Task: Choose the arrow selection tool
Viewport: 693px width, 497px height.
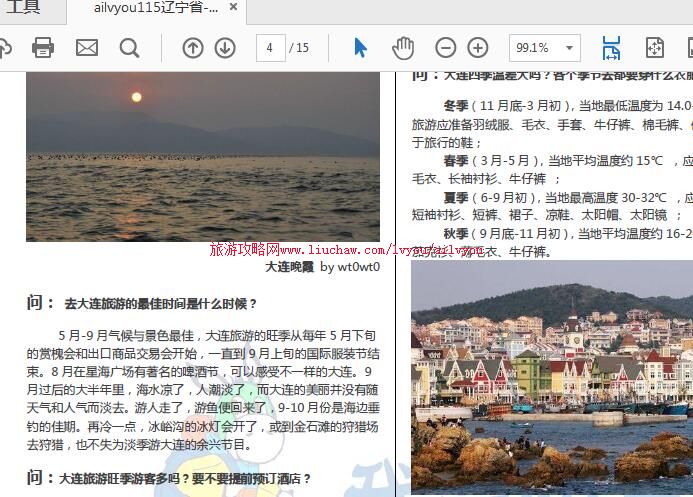Action: [361, 47]
